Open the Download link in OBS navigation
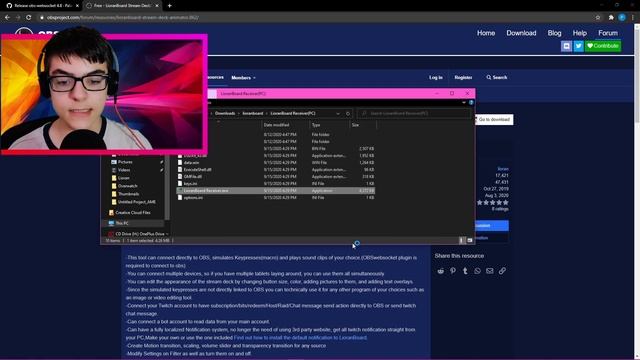 coord(521,33)
